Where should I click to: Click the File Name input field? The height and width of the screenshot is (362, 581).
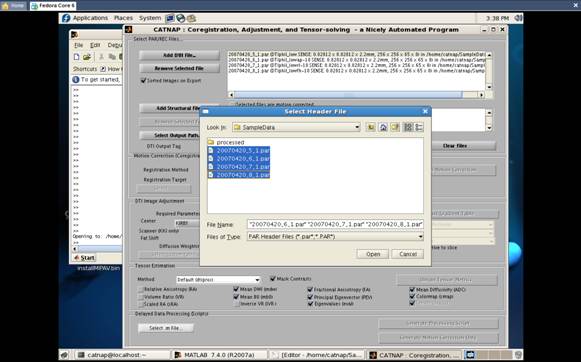[x=335, y=224]
